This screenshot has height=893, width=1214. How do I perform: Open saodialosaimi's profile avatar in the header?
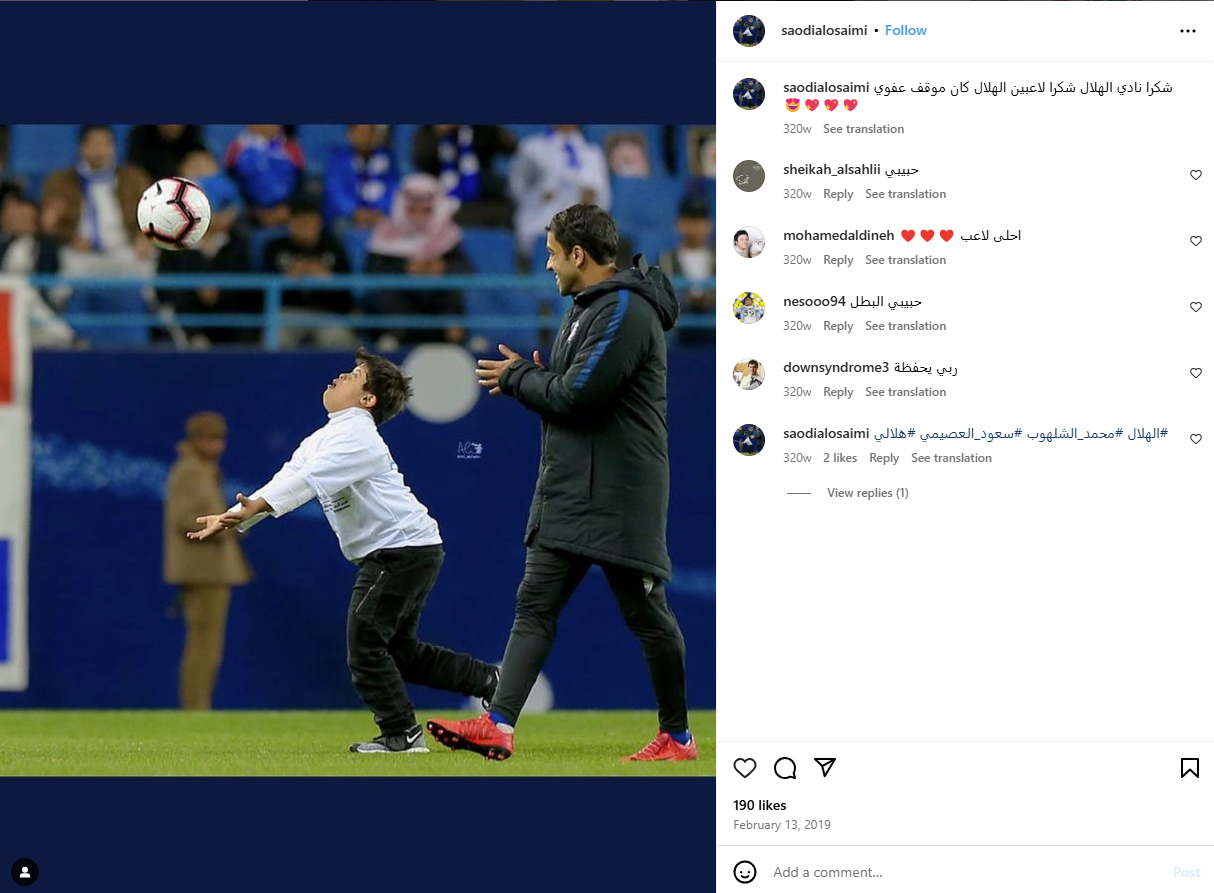point(749,31)
